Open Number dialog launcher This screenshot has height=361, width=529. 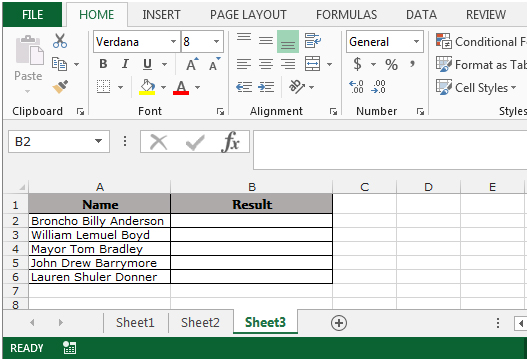pos(420,111)
